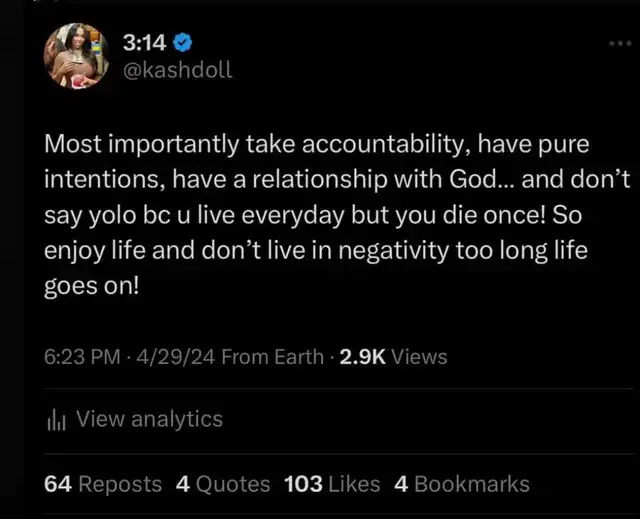The height and width of the screenshot is (519, 640).
Task: Click the 6:23 PM post time
Action: click(84, 357)
